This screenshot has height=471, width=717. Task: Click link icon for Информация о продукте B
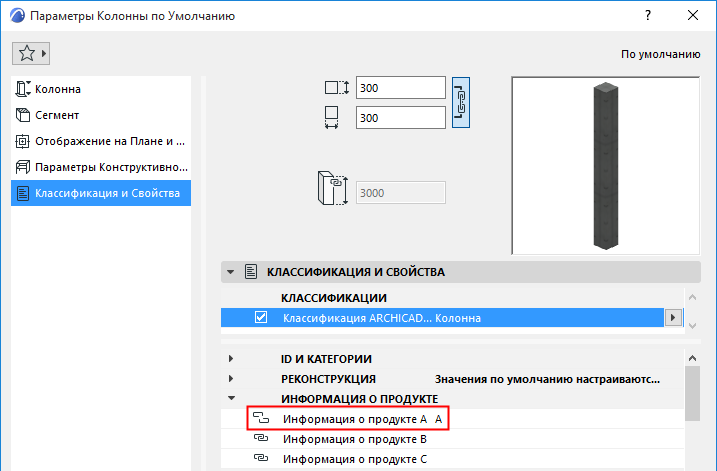click(x=261, y=438)
